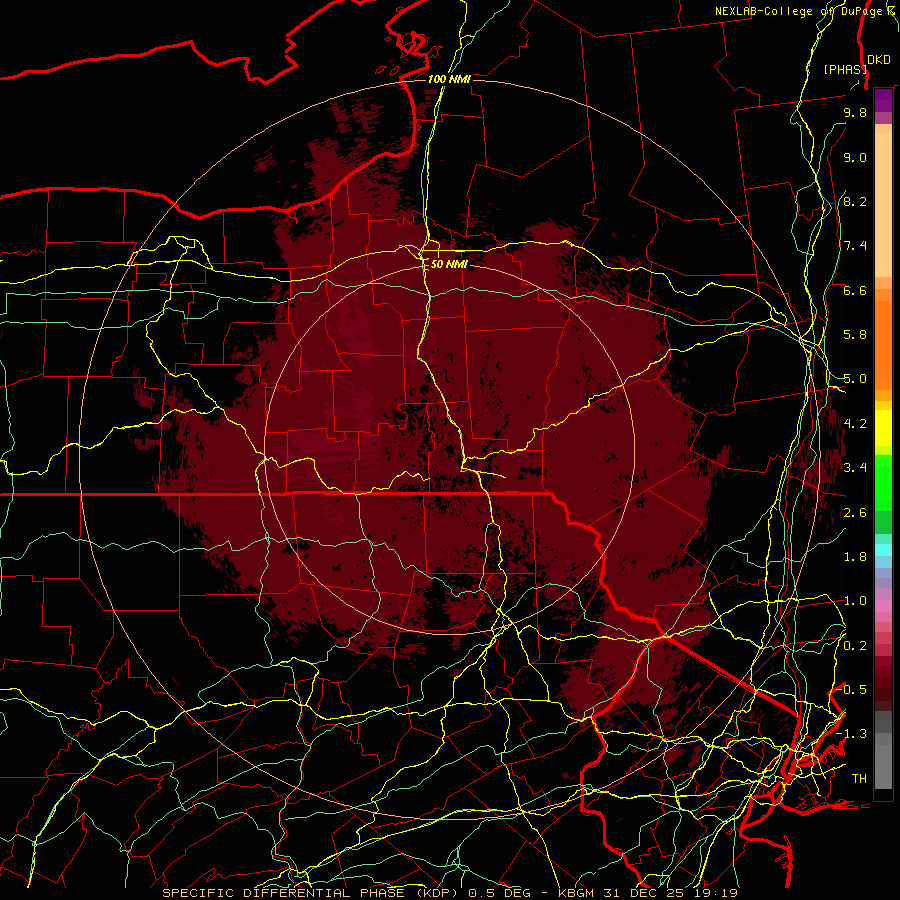Click the DKD product label
This screenshot has height=900, width=900.
tap(879, 60)
